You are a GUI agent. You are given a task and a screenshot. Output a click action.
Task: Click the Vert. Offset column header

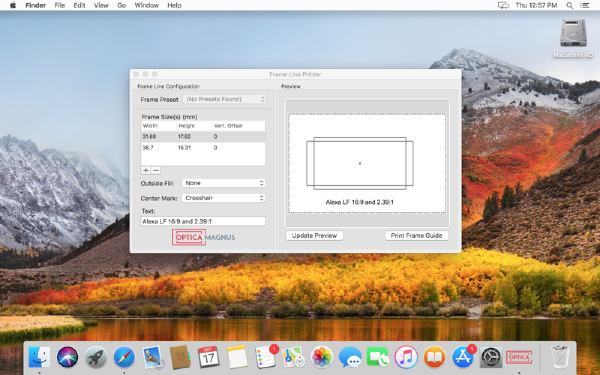(238, 126)
